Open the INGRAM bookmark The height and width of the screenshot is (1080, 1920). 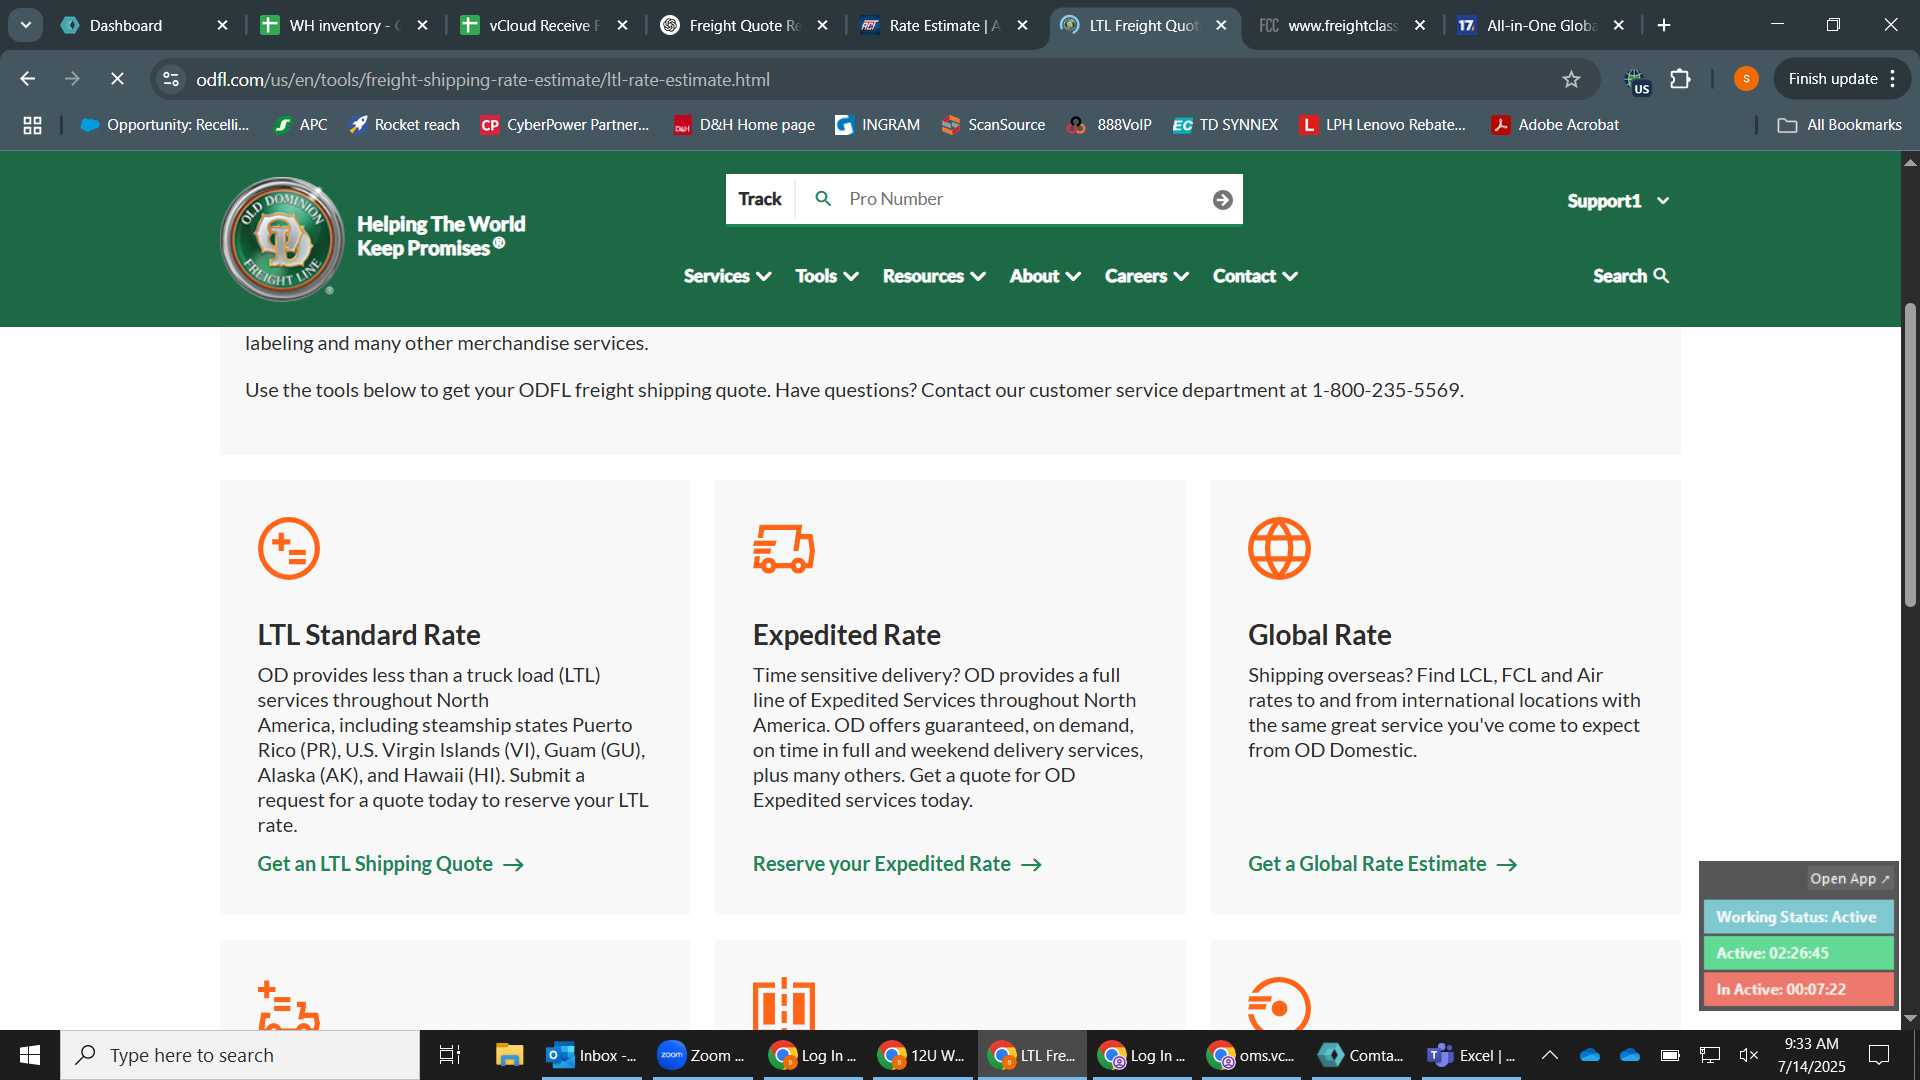pyautogui.click(x=877, y=125)
